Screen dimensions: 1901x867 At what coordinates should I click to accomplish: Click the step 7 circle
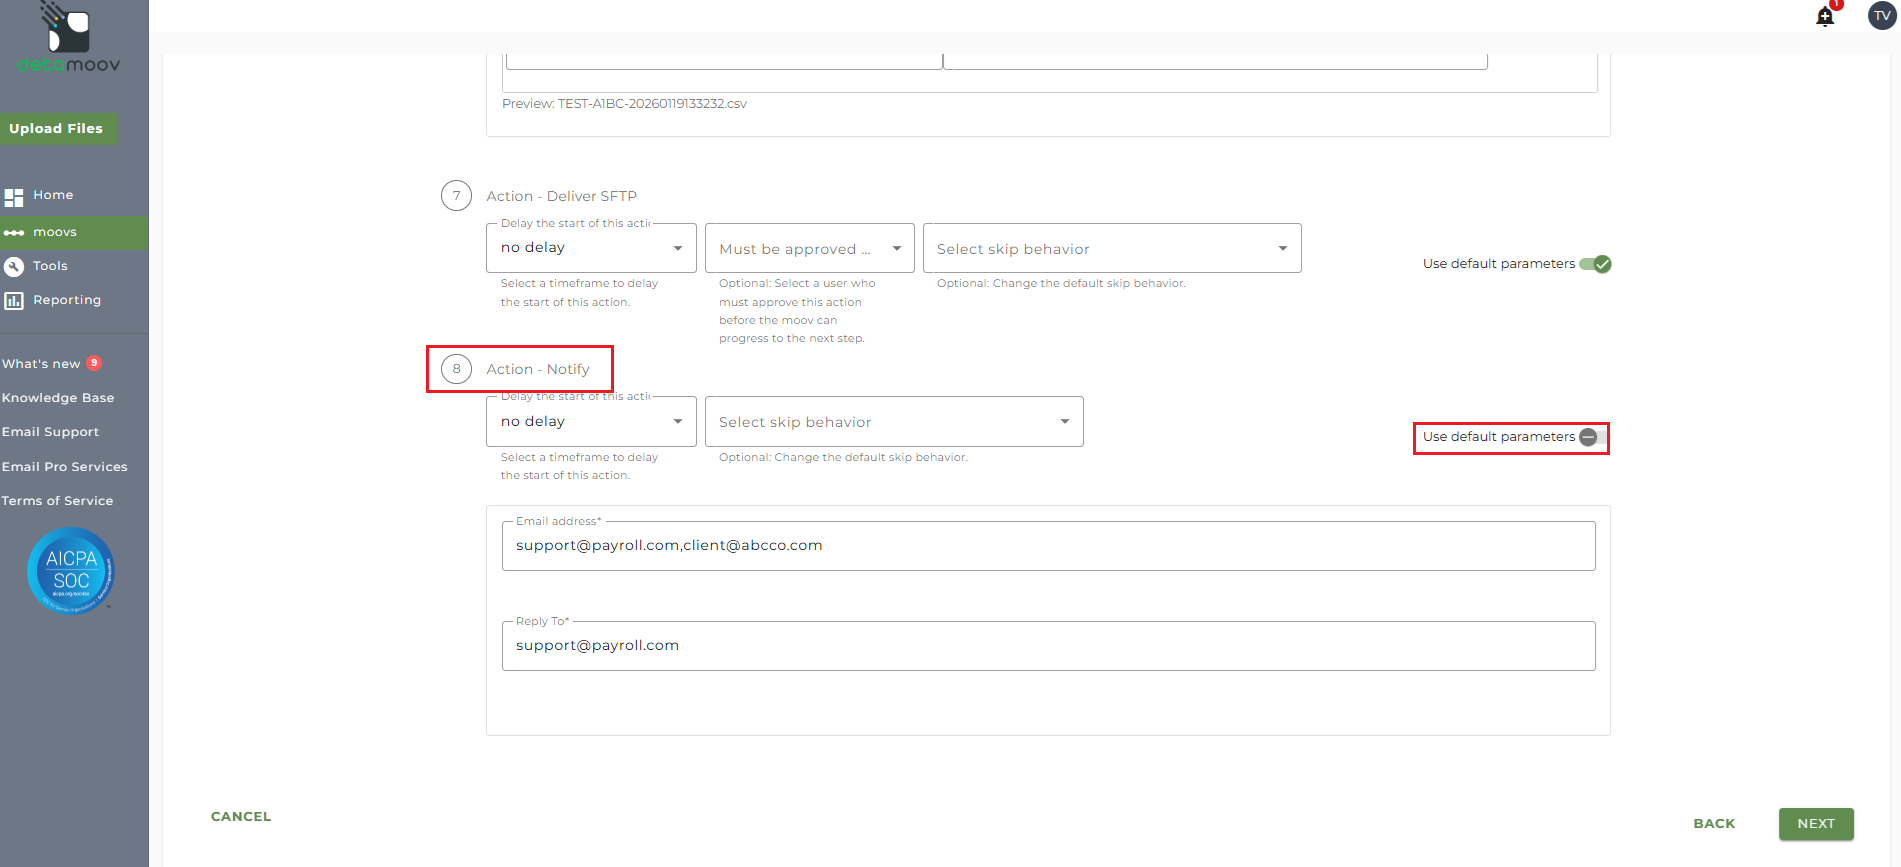coord(456,196)
